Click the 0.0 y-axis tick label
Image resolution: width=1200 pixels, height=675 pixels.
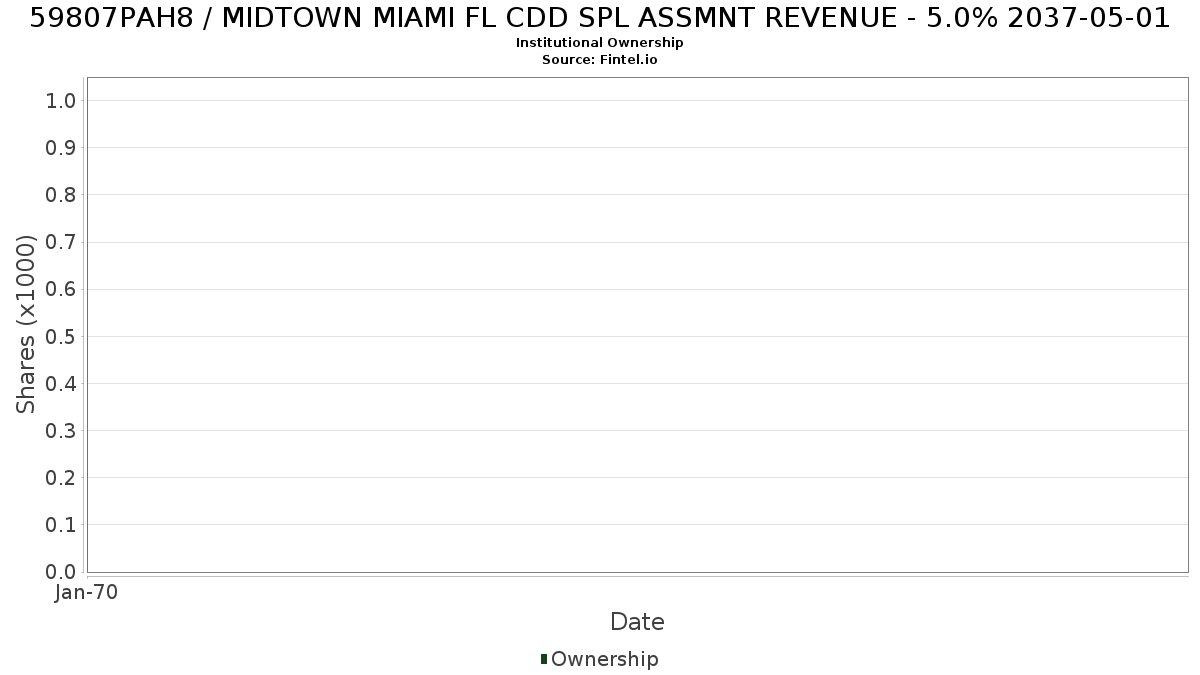[61, 571]
